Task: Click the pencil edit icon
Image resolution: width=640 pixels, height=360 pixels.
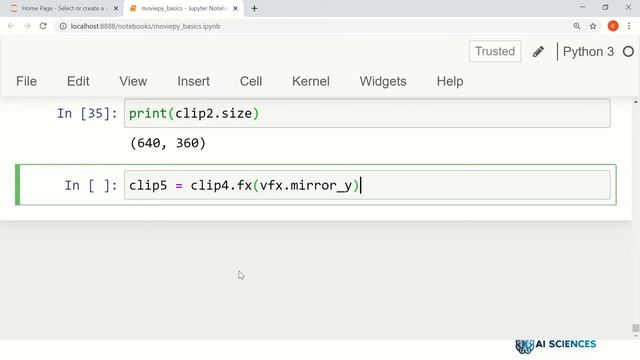Action: (x=538, y=51)
